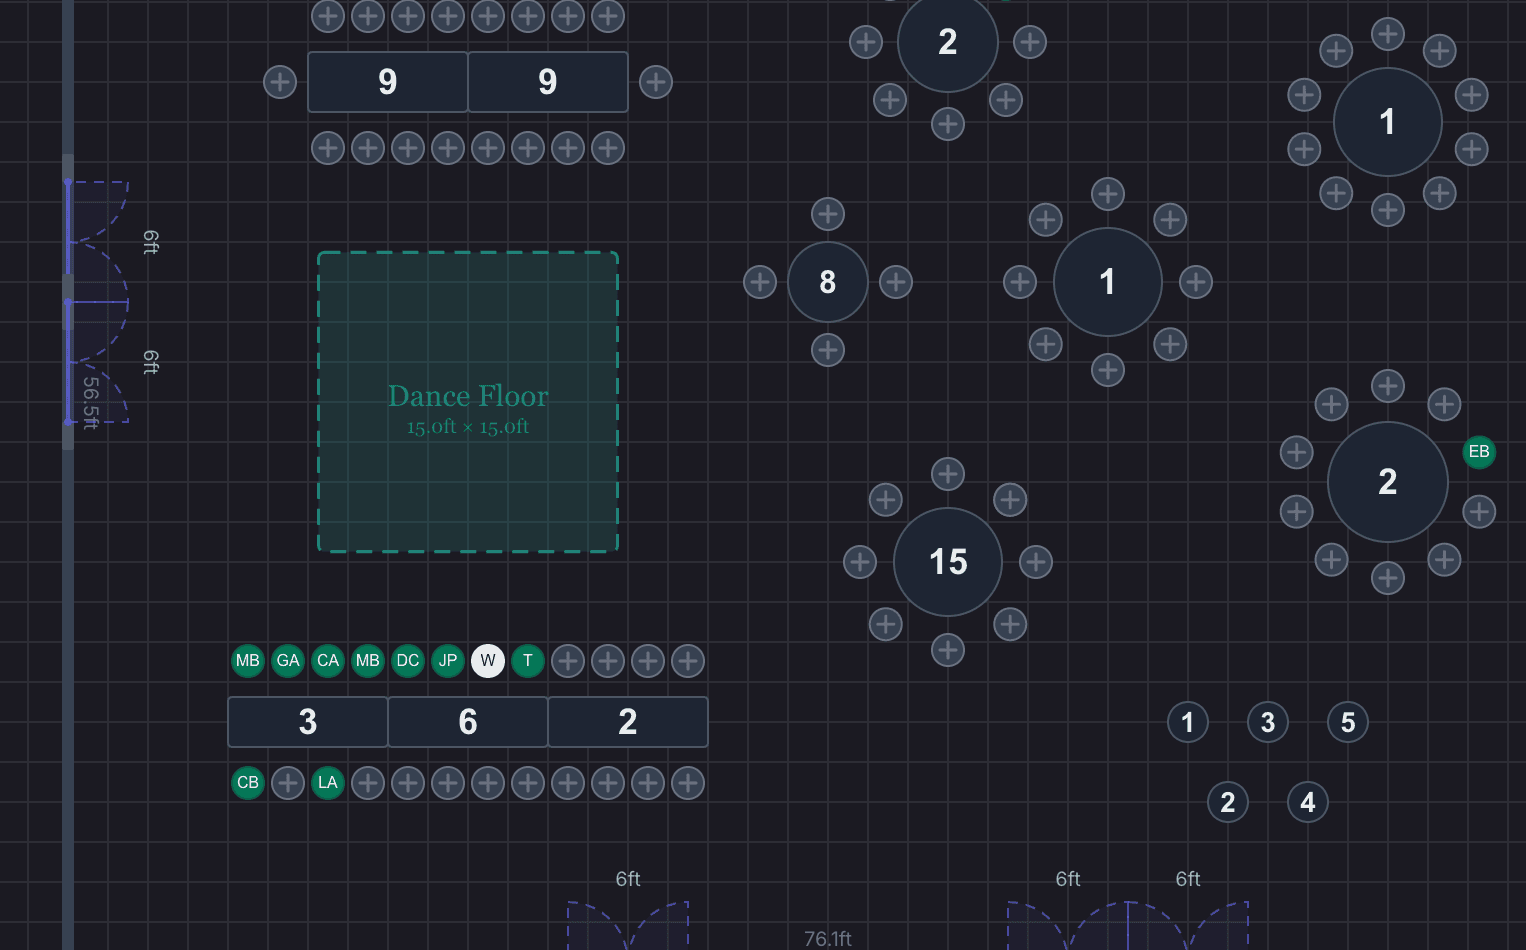This screenshot has width=1526, height=950.
Task: Click the small round marker numbered 3
Action: pos(1268,722)
